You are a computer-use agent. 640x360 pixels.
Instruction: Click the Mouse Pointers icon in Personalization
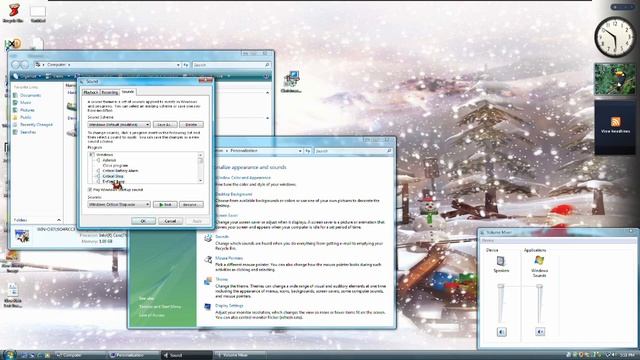point(208,259)
